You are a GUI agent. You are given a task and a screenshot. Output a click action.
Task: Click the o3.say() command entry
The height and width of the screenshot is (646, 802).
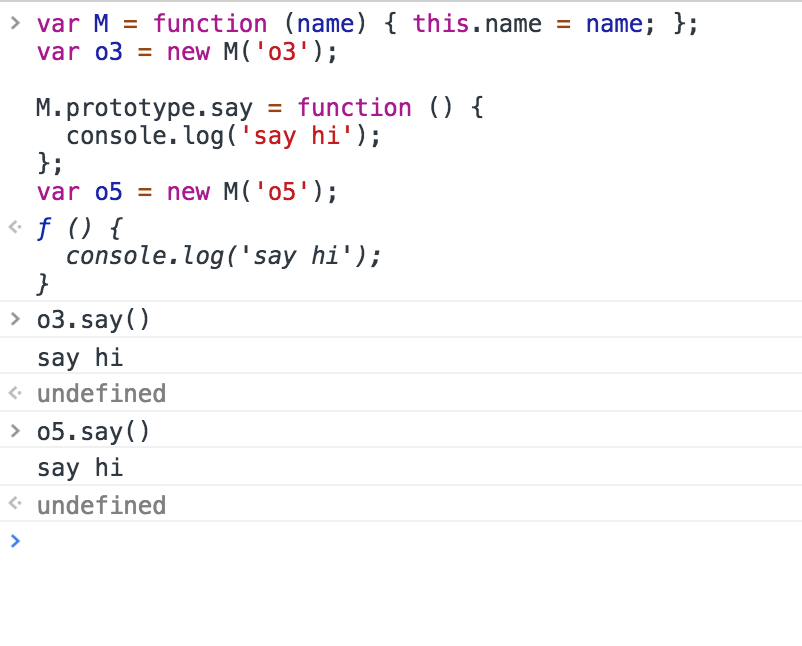[x=93, y=320]
